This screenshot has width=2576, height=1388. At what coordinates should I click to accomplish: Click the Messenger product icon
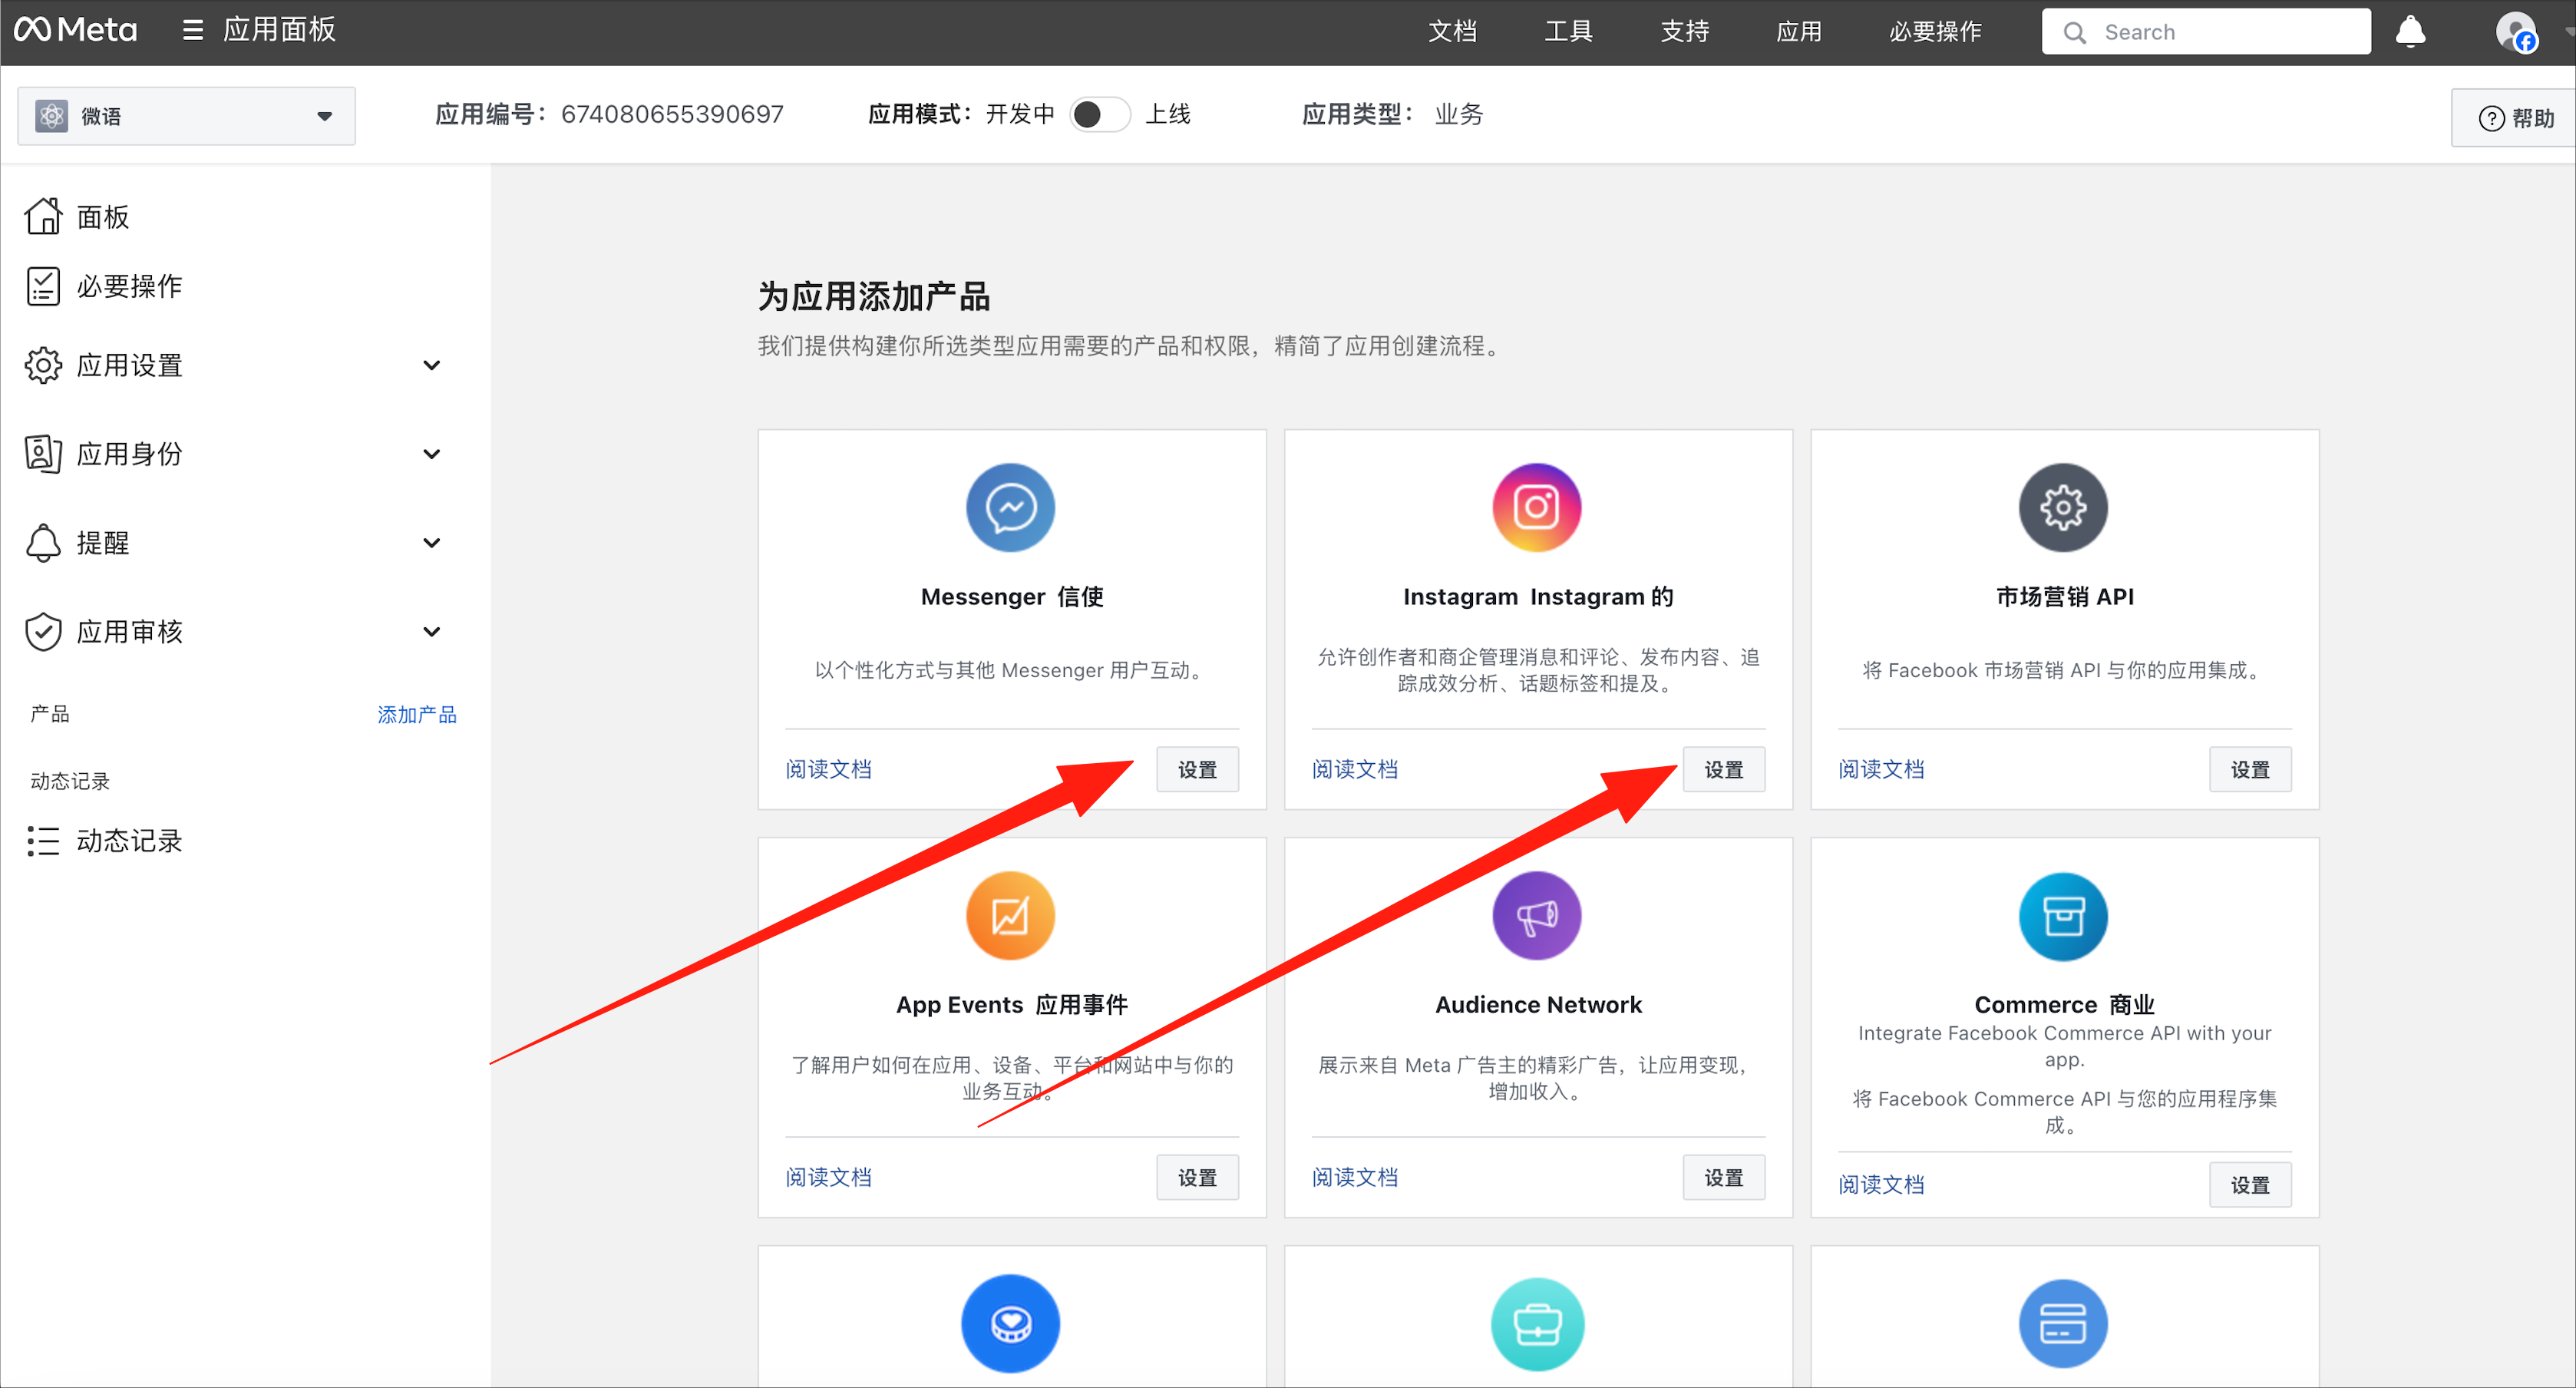1010,507
